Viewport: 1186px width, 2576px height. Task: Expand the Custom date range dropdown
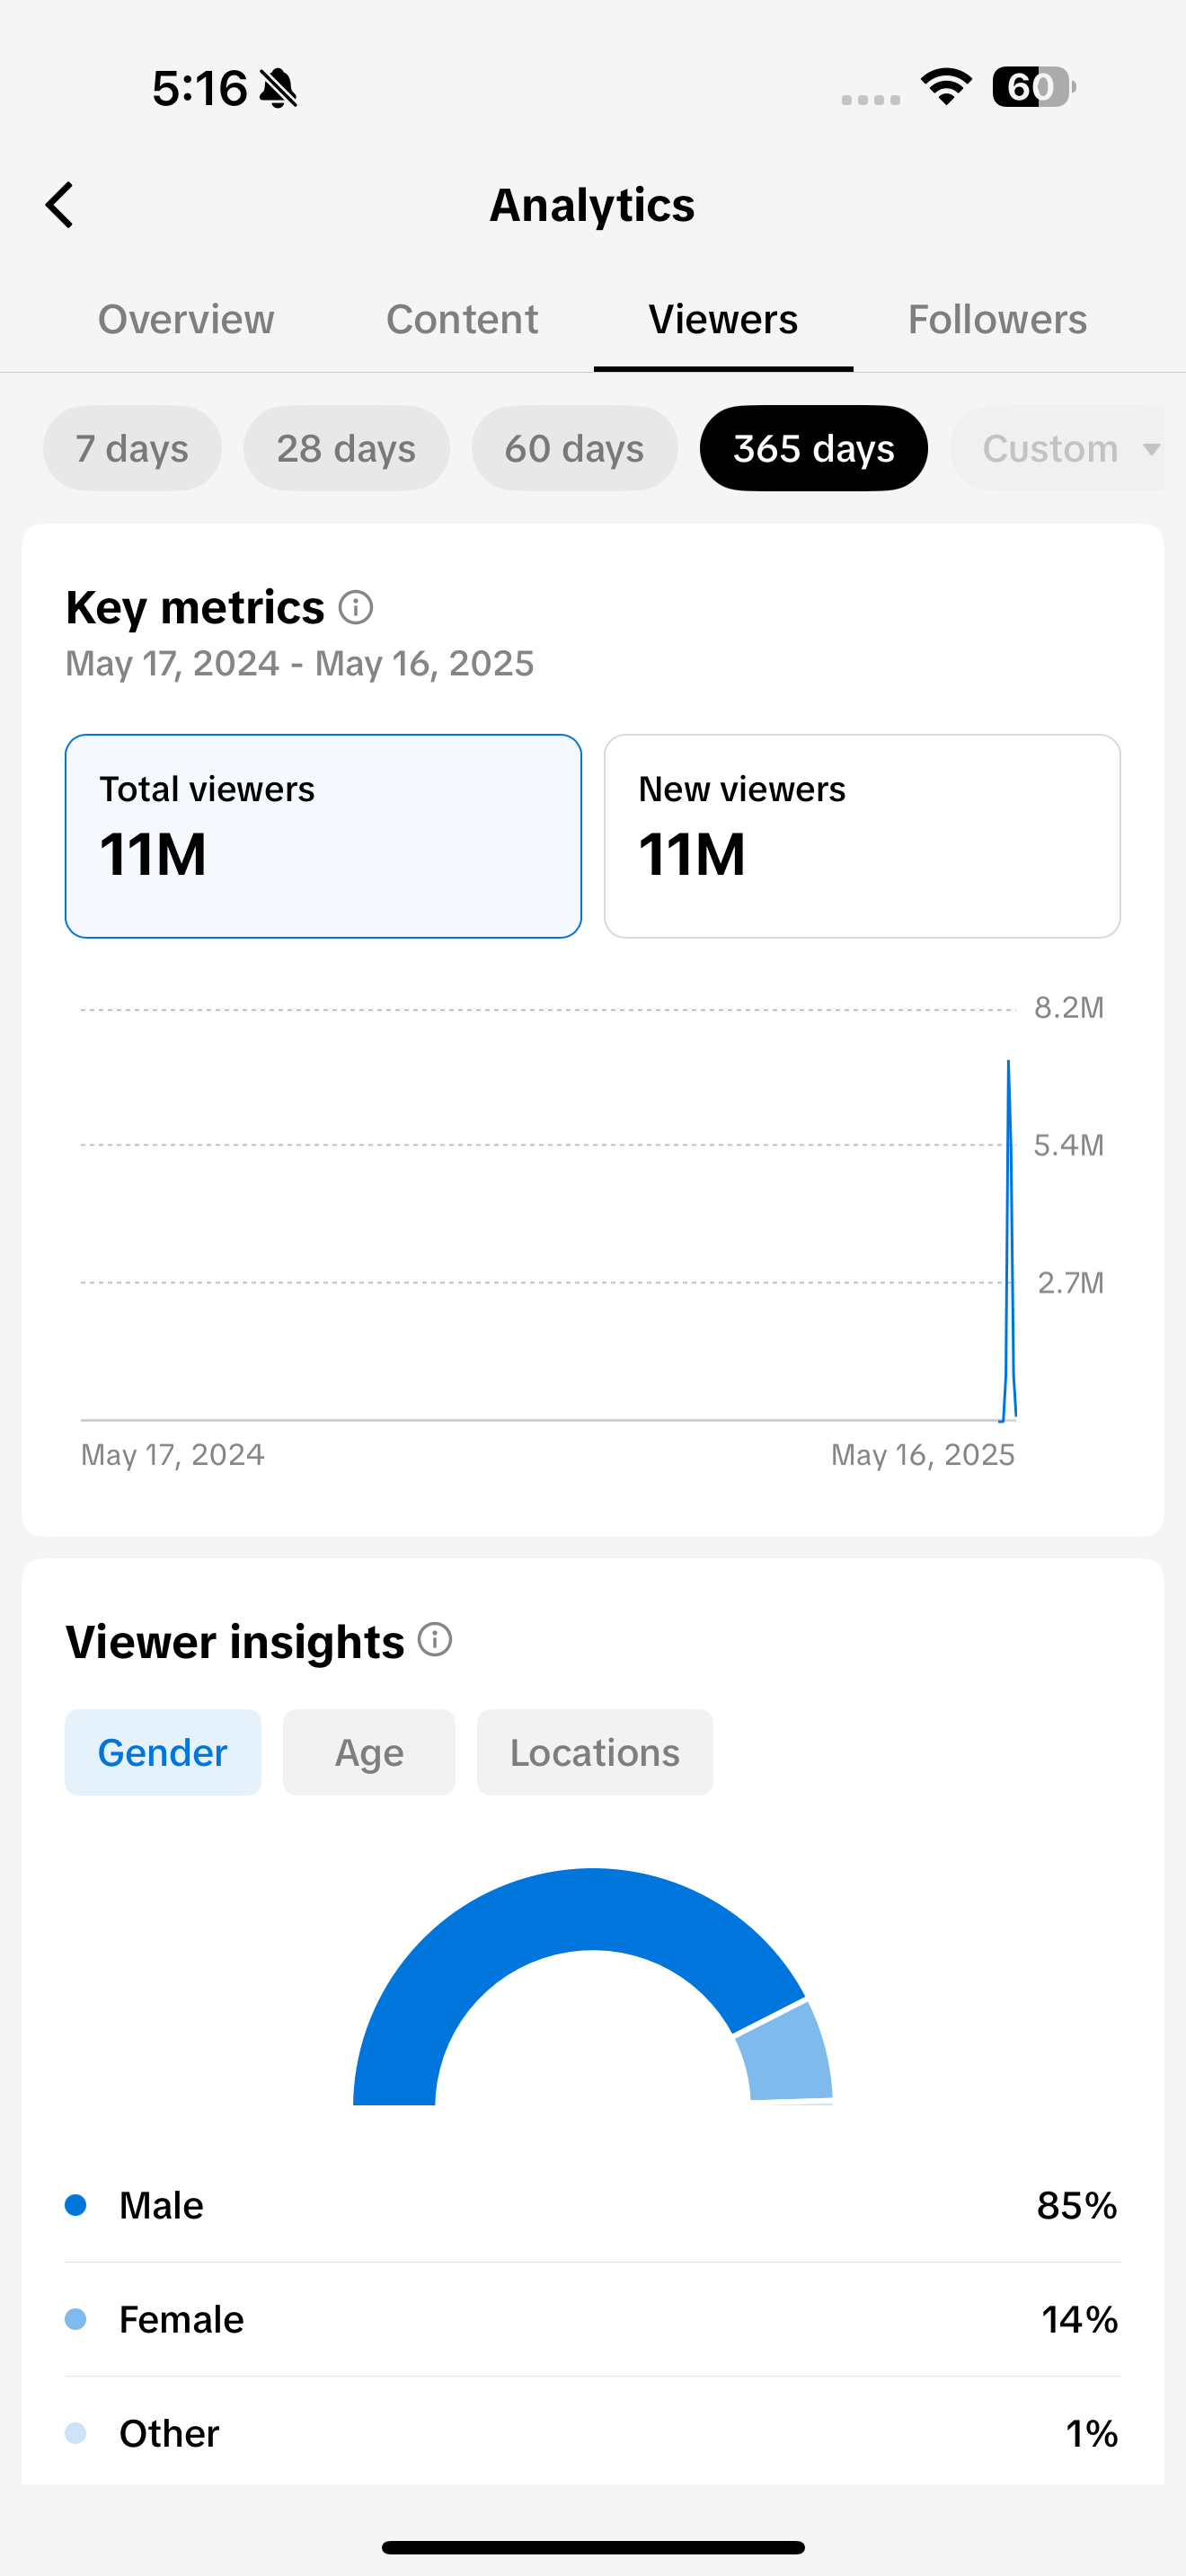tap(1058, 448)
